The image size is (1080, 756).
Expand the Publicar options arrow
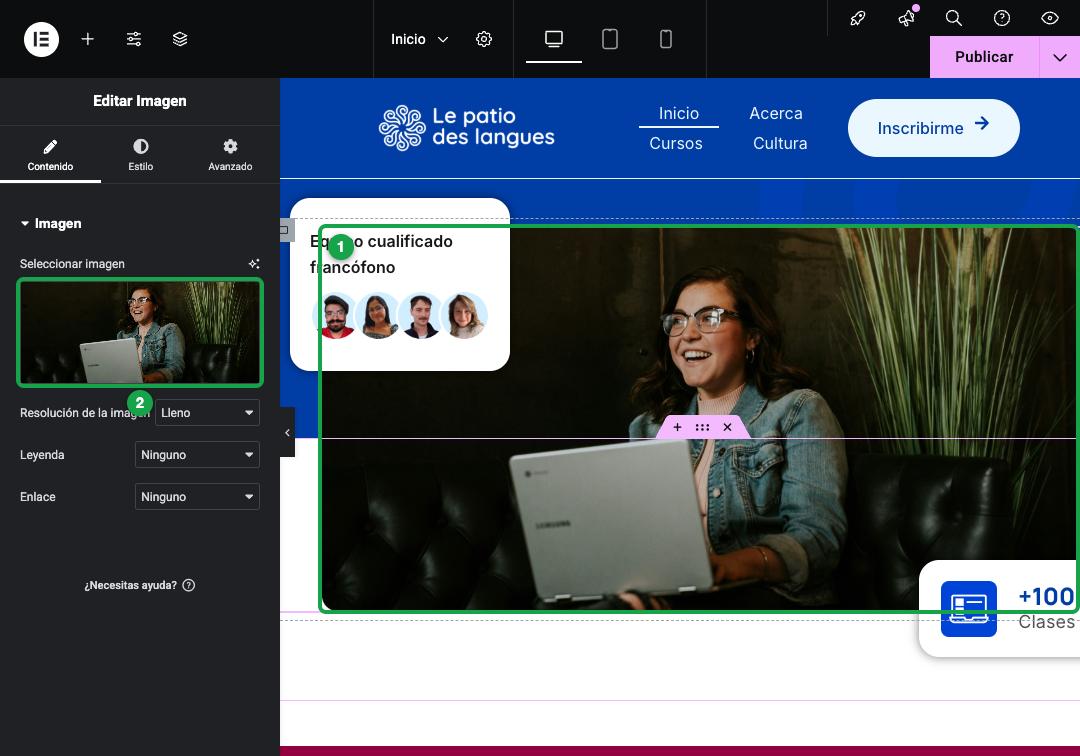(1060, 57)
